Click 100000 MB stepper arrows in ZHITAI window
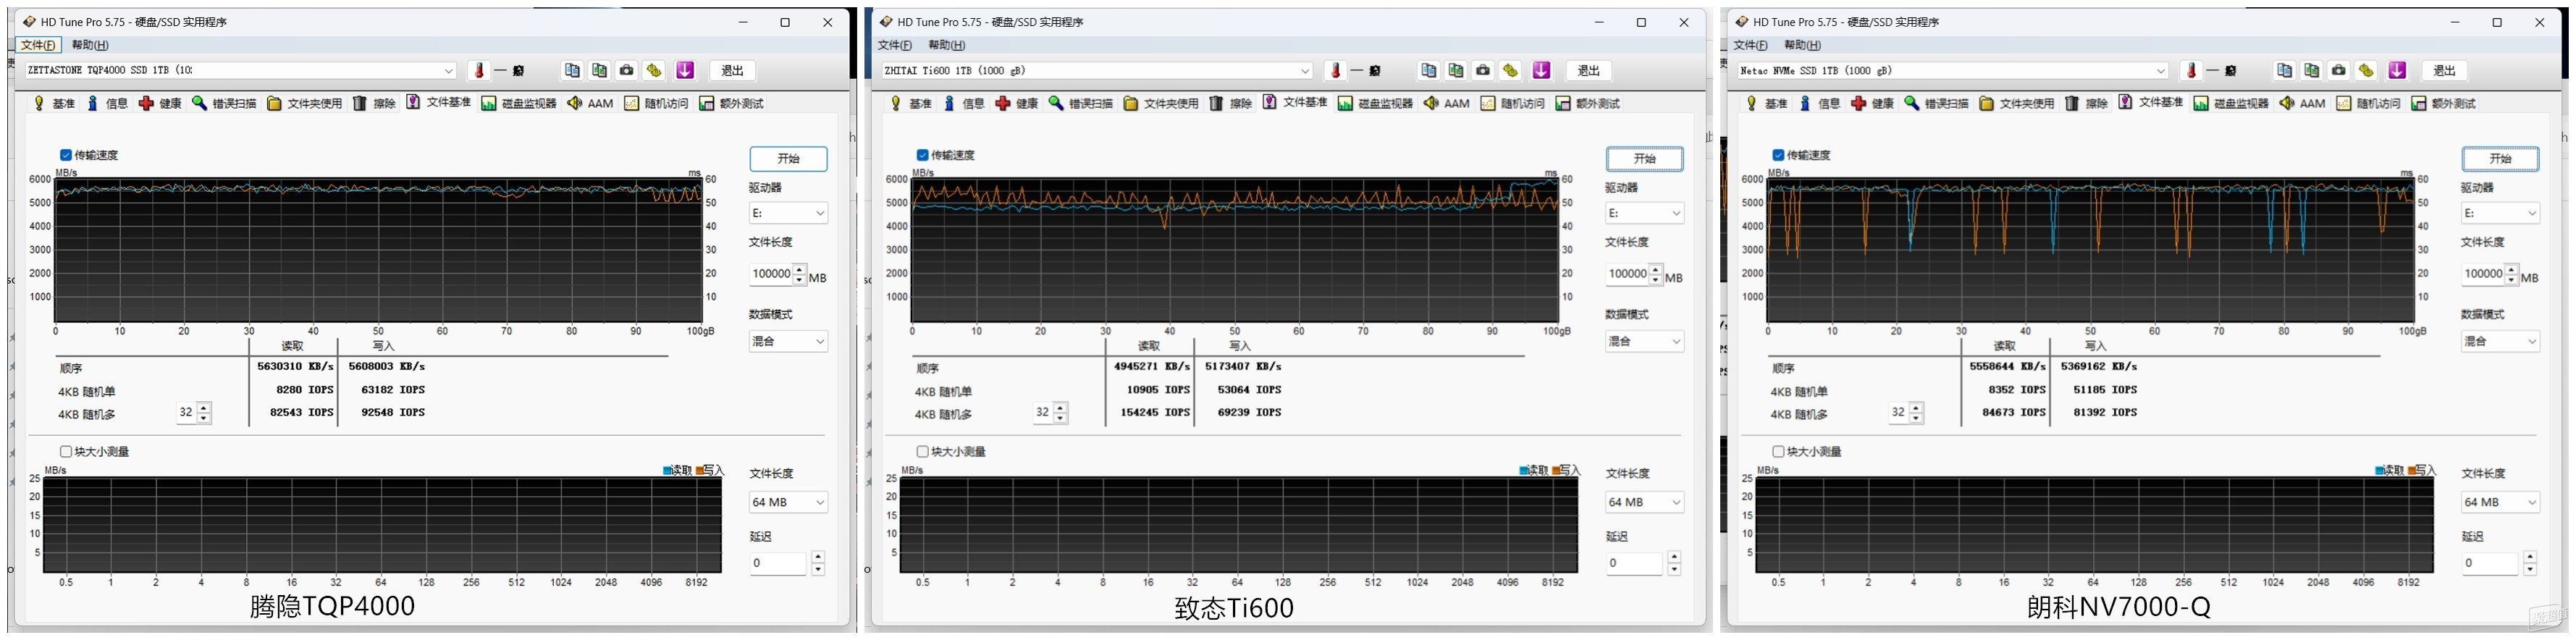The height and width of the screenshot is (640, 2576). 1656,274
